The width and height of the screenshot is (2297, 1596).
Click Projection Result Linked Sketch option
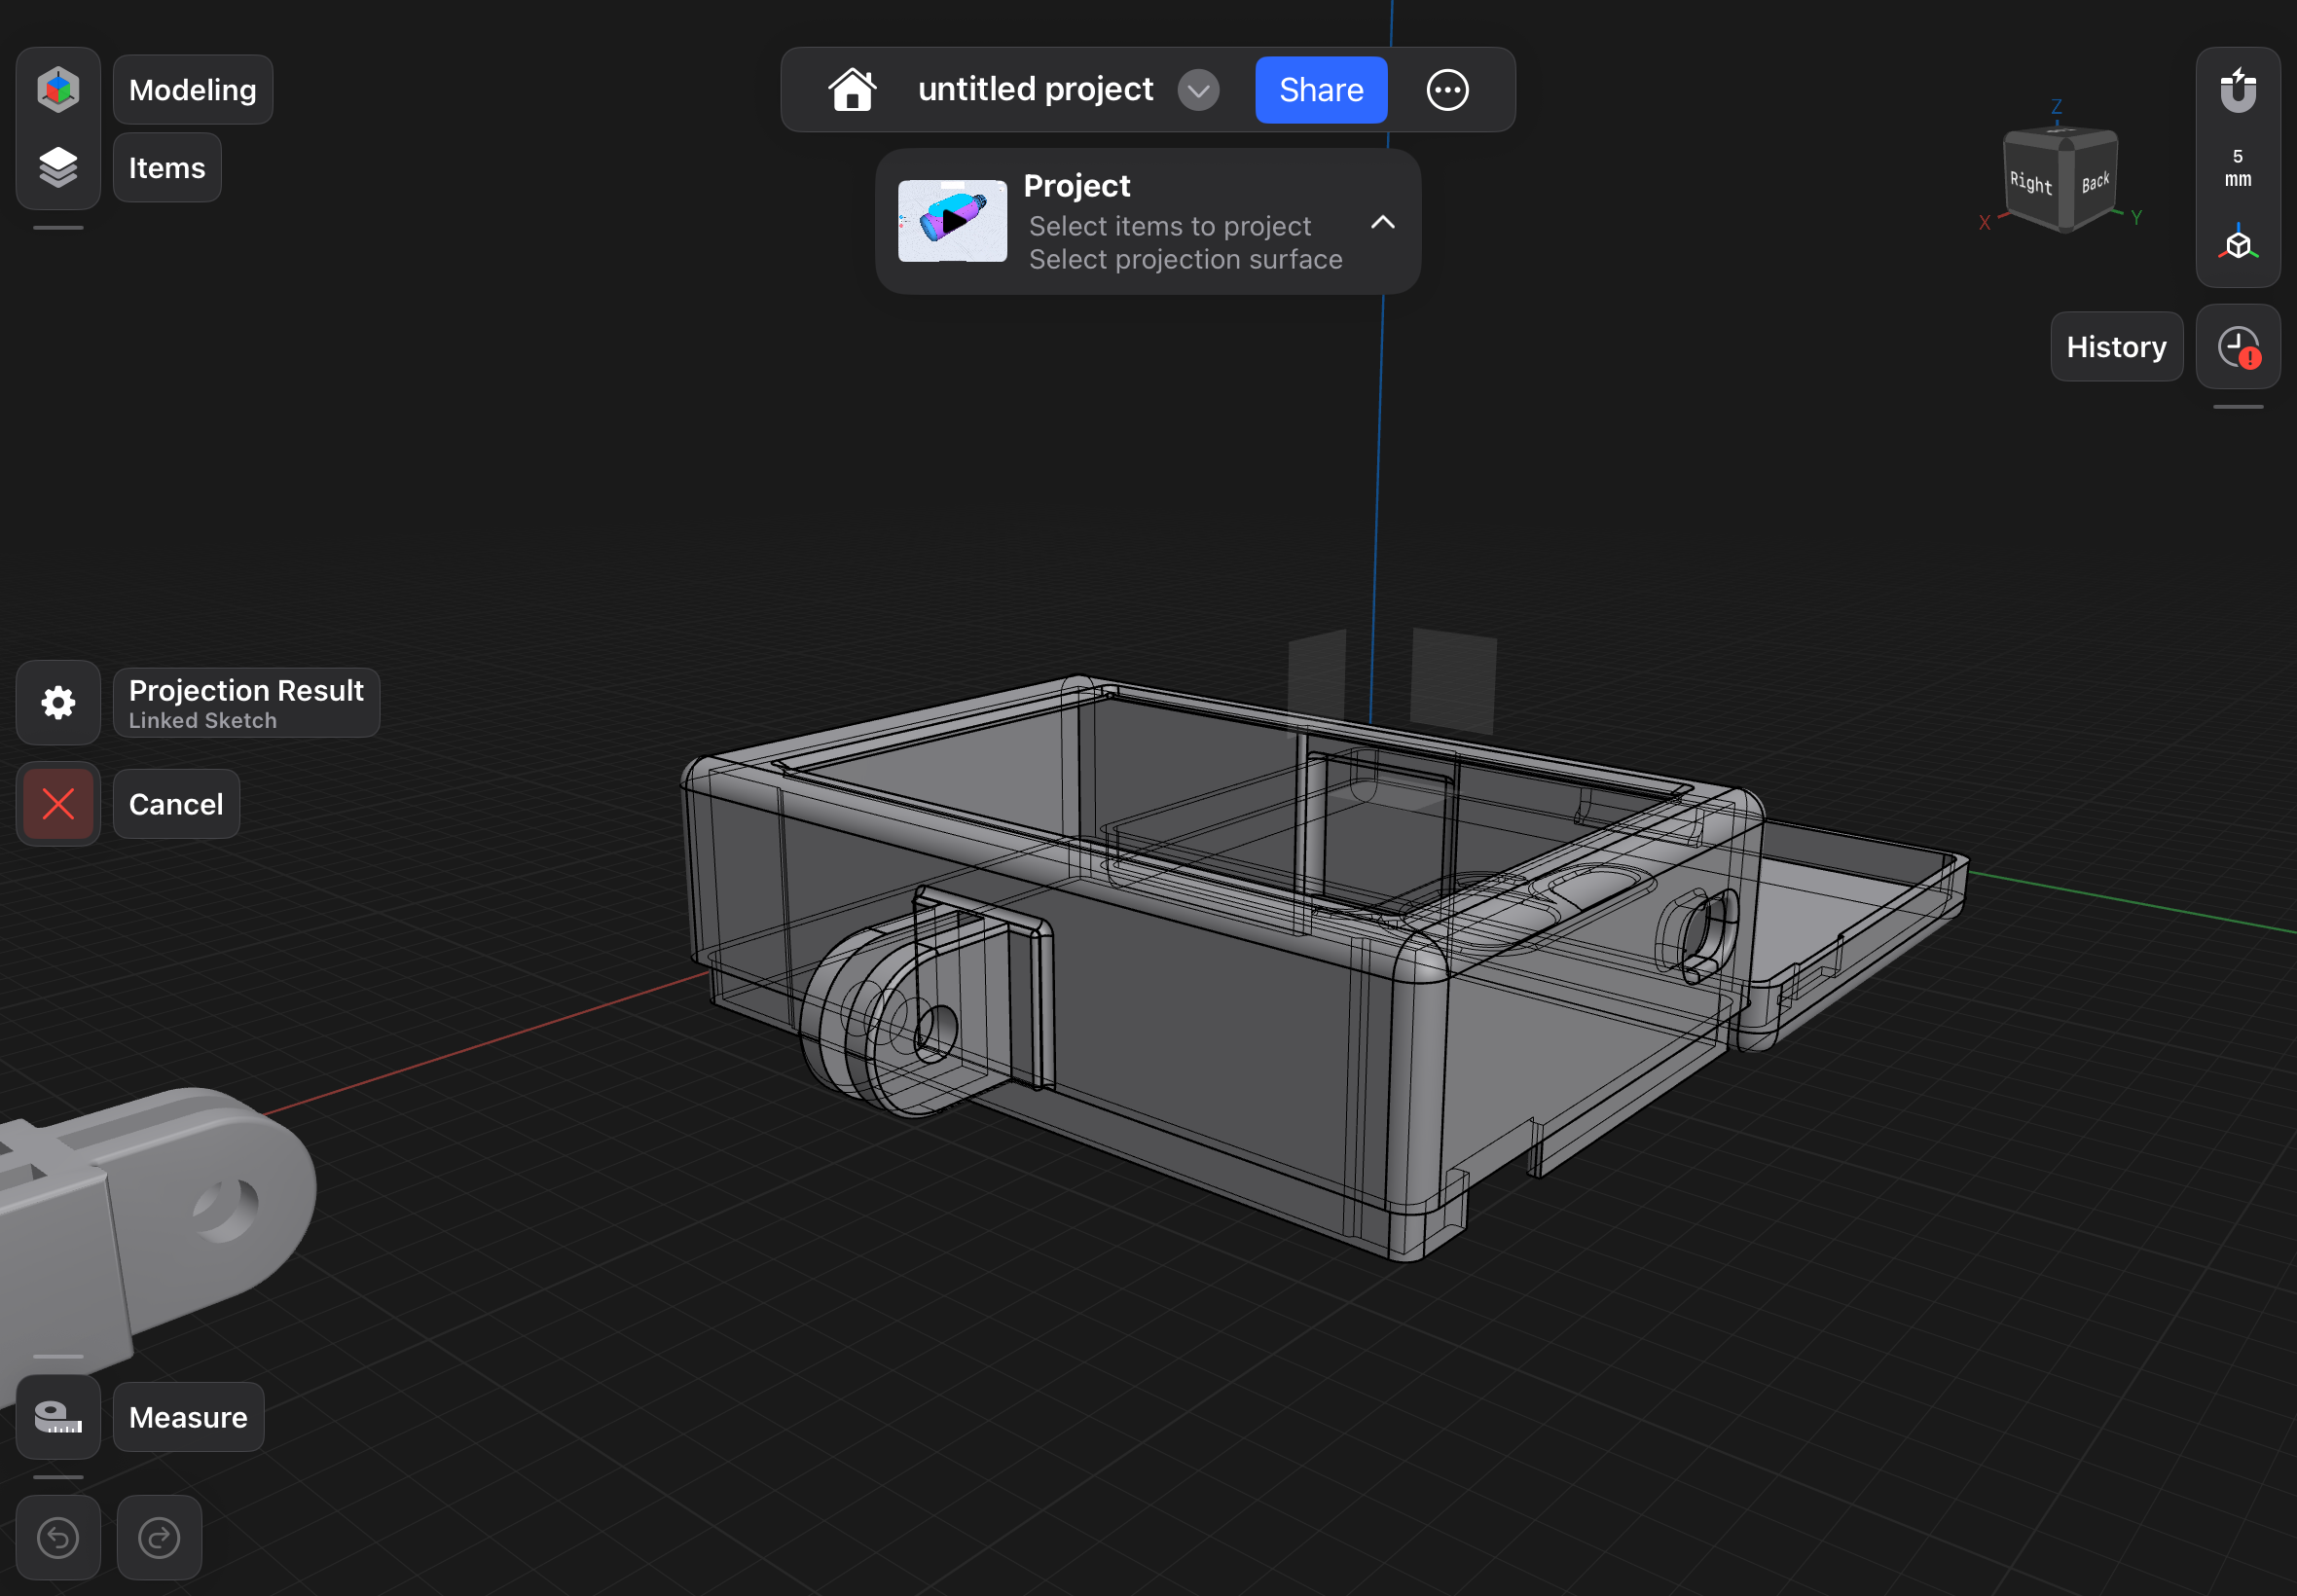pos(246,703)
